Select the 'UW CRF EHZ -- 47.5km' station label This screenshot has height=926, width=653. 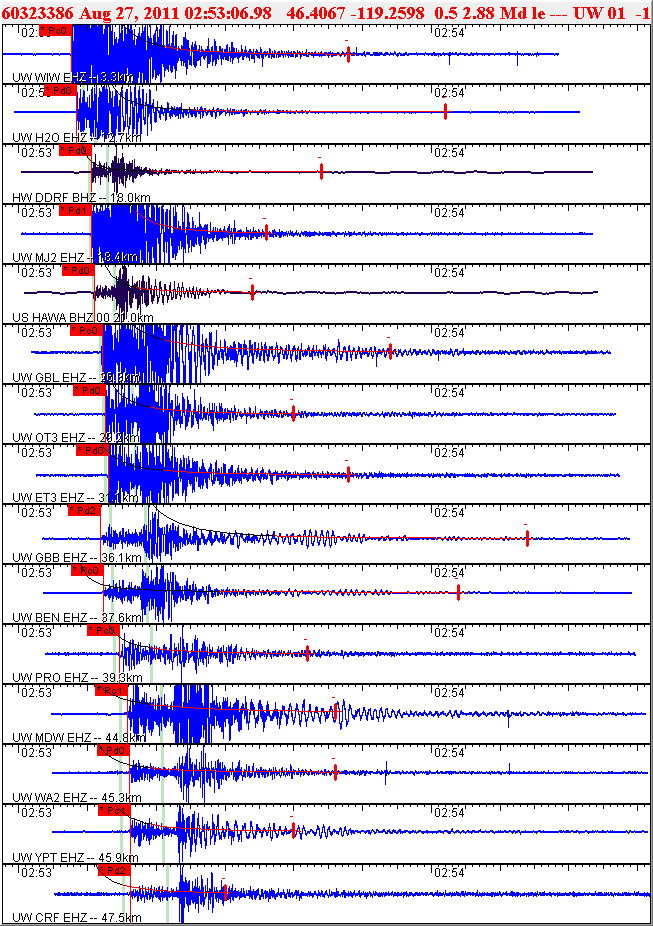pyautogui.click(x=77, y=918)
